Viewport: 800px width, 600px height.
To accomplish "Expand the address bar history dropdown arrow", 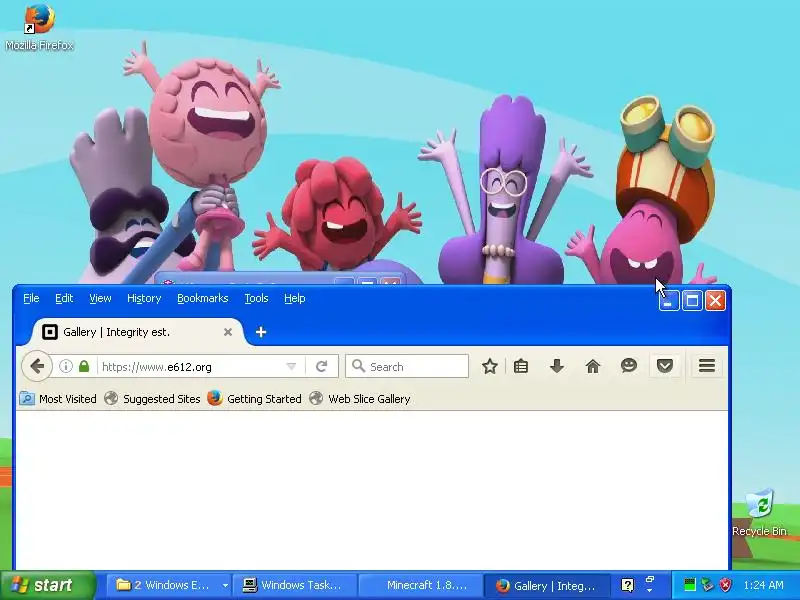I will coord(291,366).
